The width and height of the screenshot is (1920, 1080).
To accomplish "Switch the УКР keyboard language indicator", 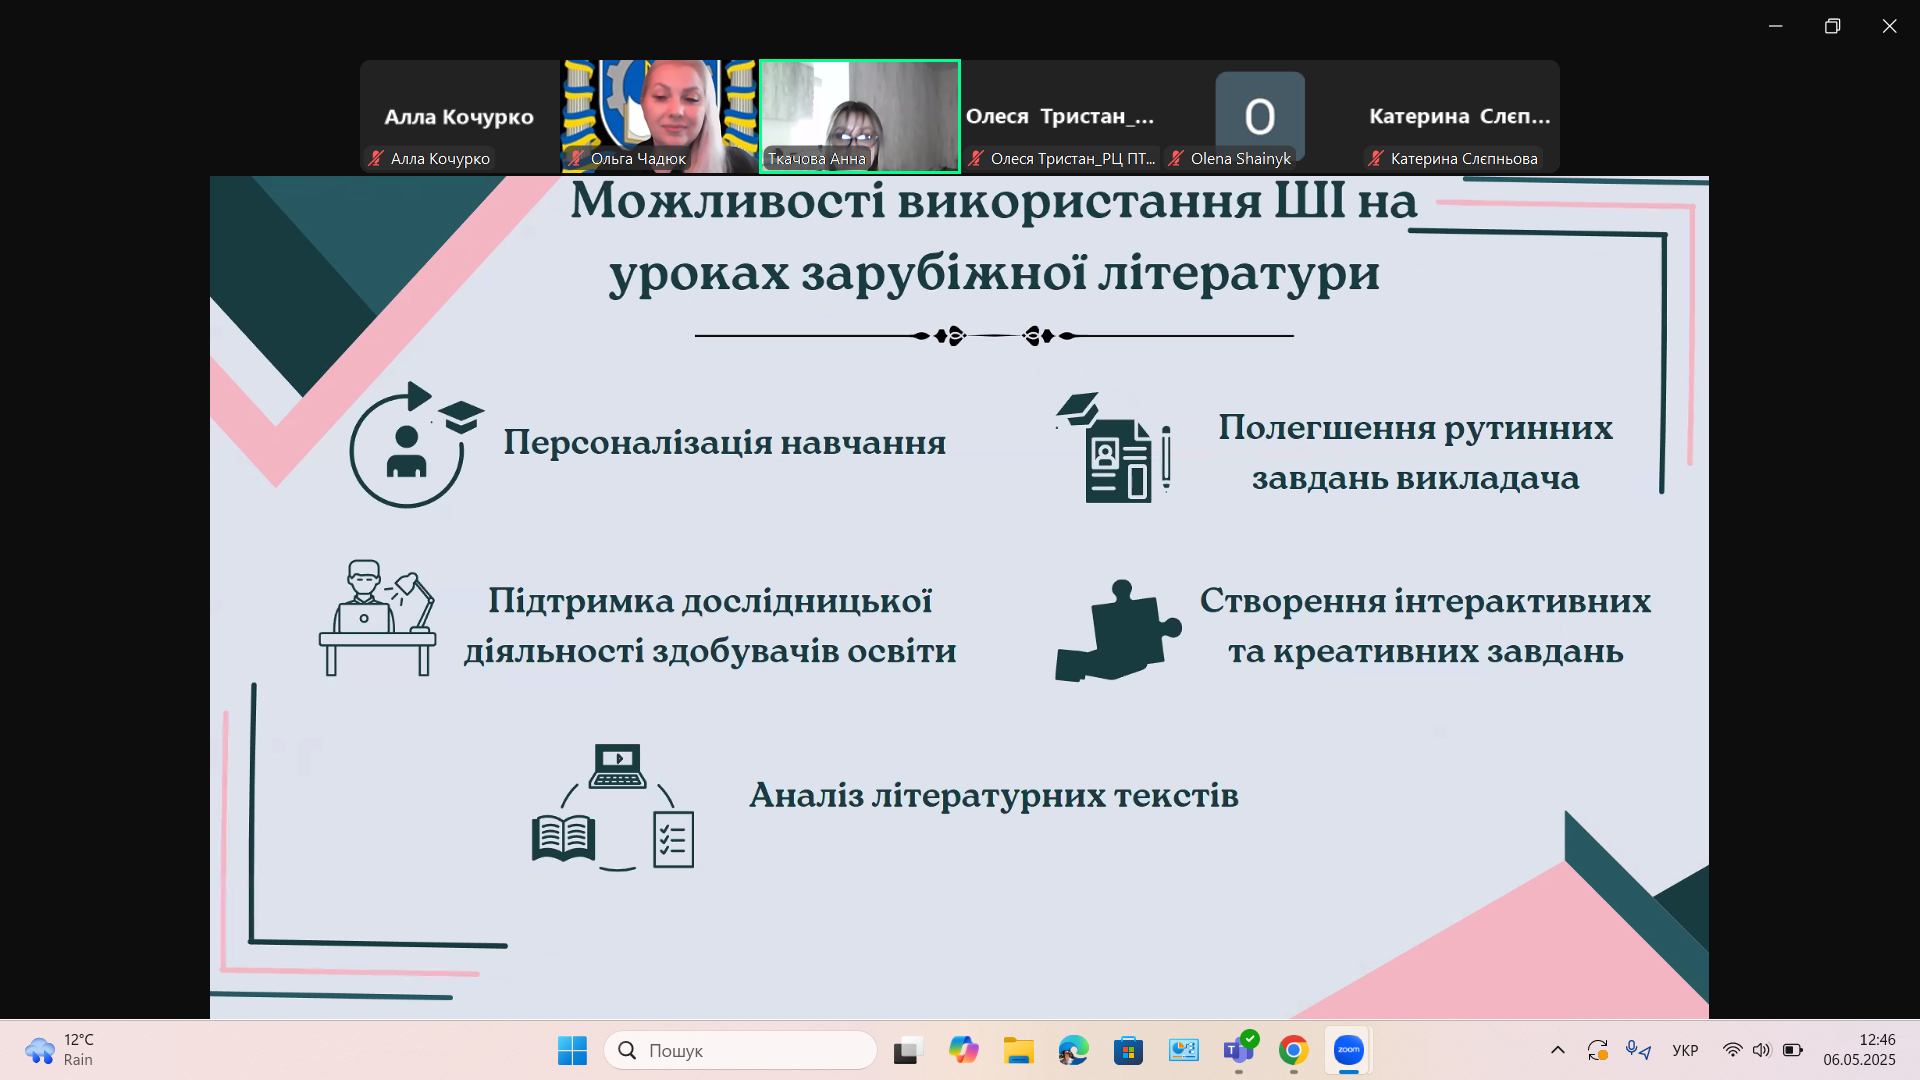I will pyautogui.click(x=1685, y=1050).
